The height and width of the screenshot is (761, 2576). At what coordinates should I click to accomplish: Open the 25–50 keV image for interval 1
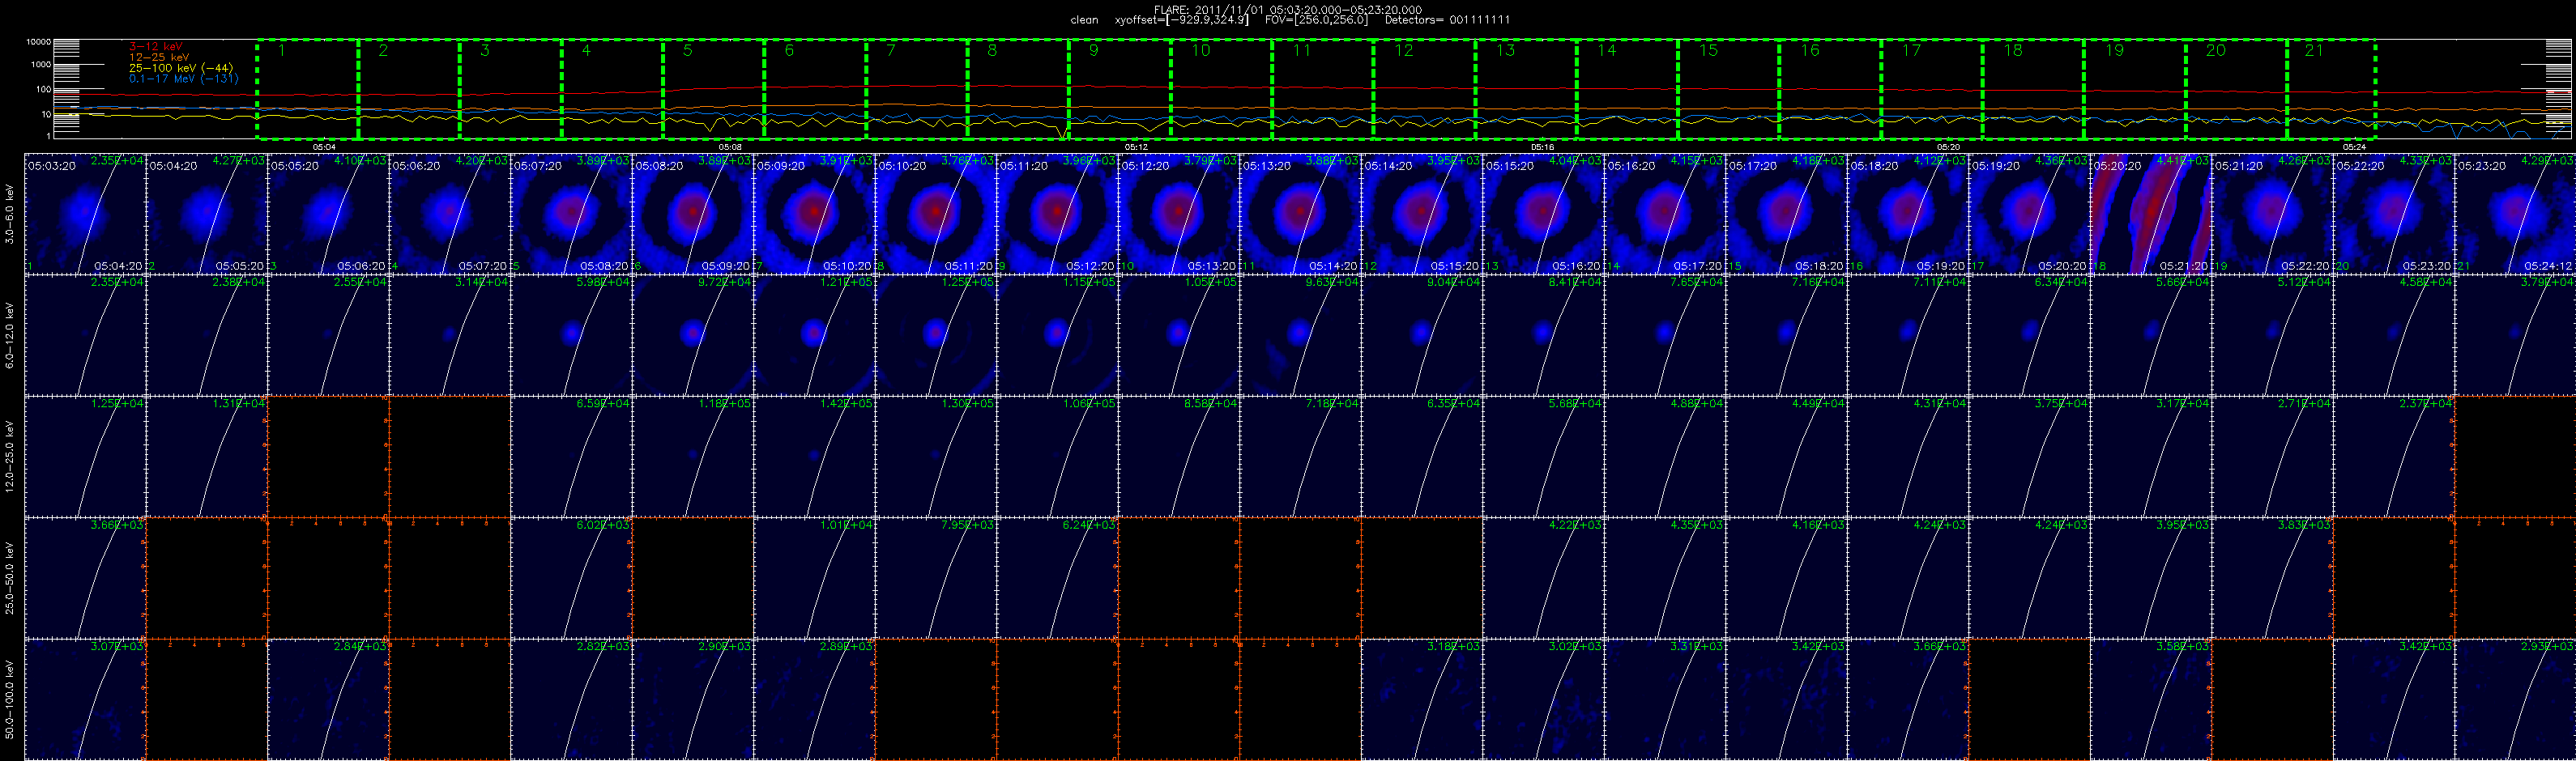[x=85, y=578]
